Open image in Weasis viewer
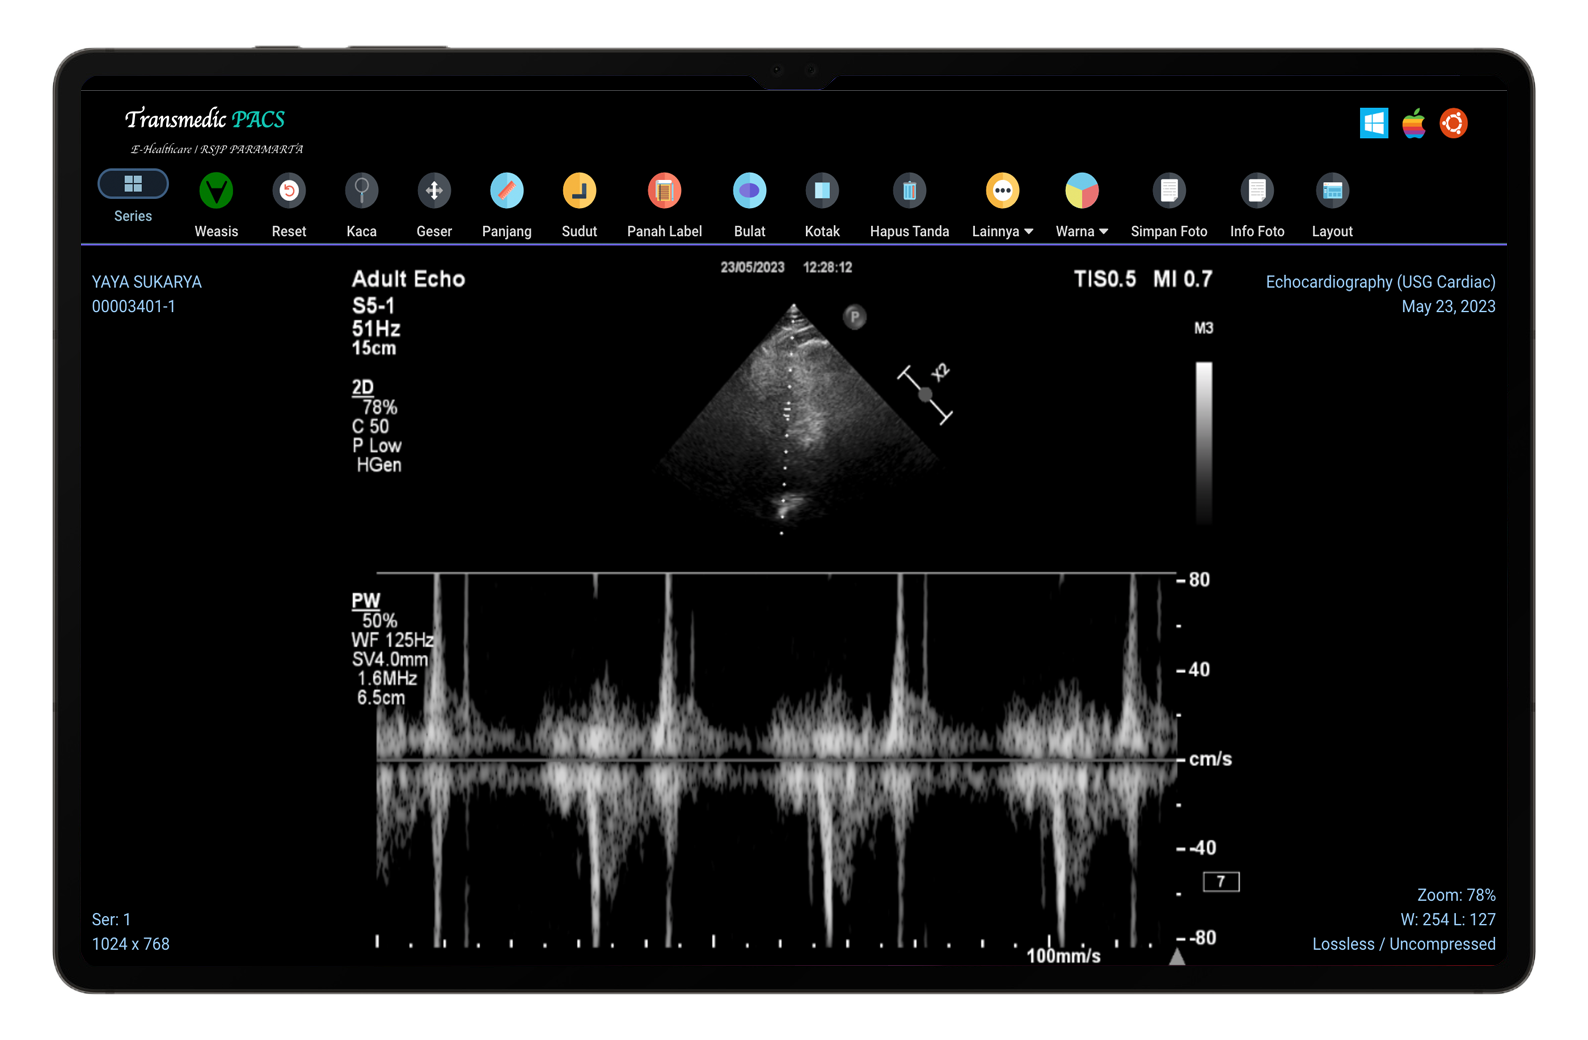Screen dimensions: 1588x1040 [x=216, y=191]
